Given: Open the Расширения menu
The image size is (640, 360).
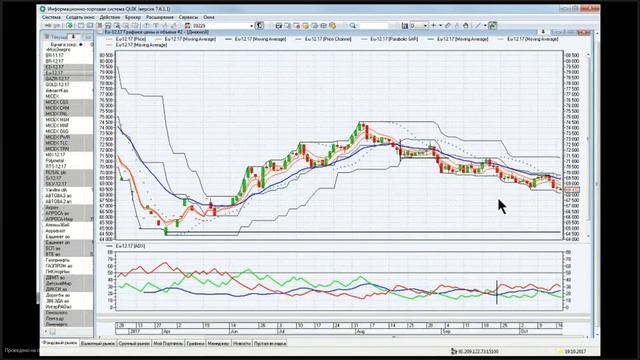Looking at the screenshot, I should [x=160, y=17].
